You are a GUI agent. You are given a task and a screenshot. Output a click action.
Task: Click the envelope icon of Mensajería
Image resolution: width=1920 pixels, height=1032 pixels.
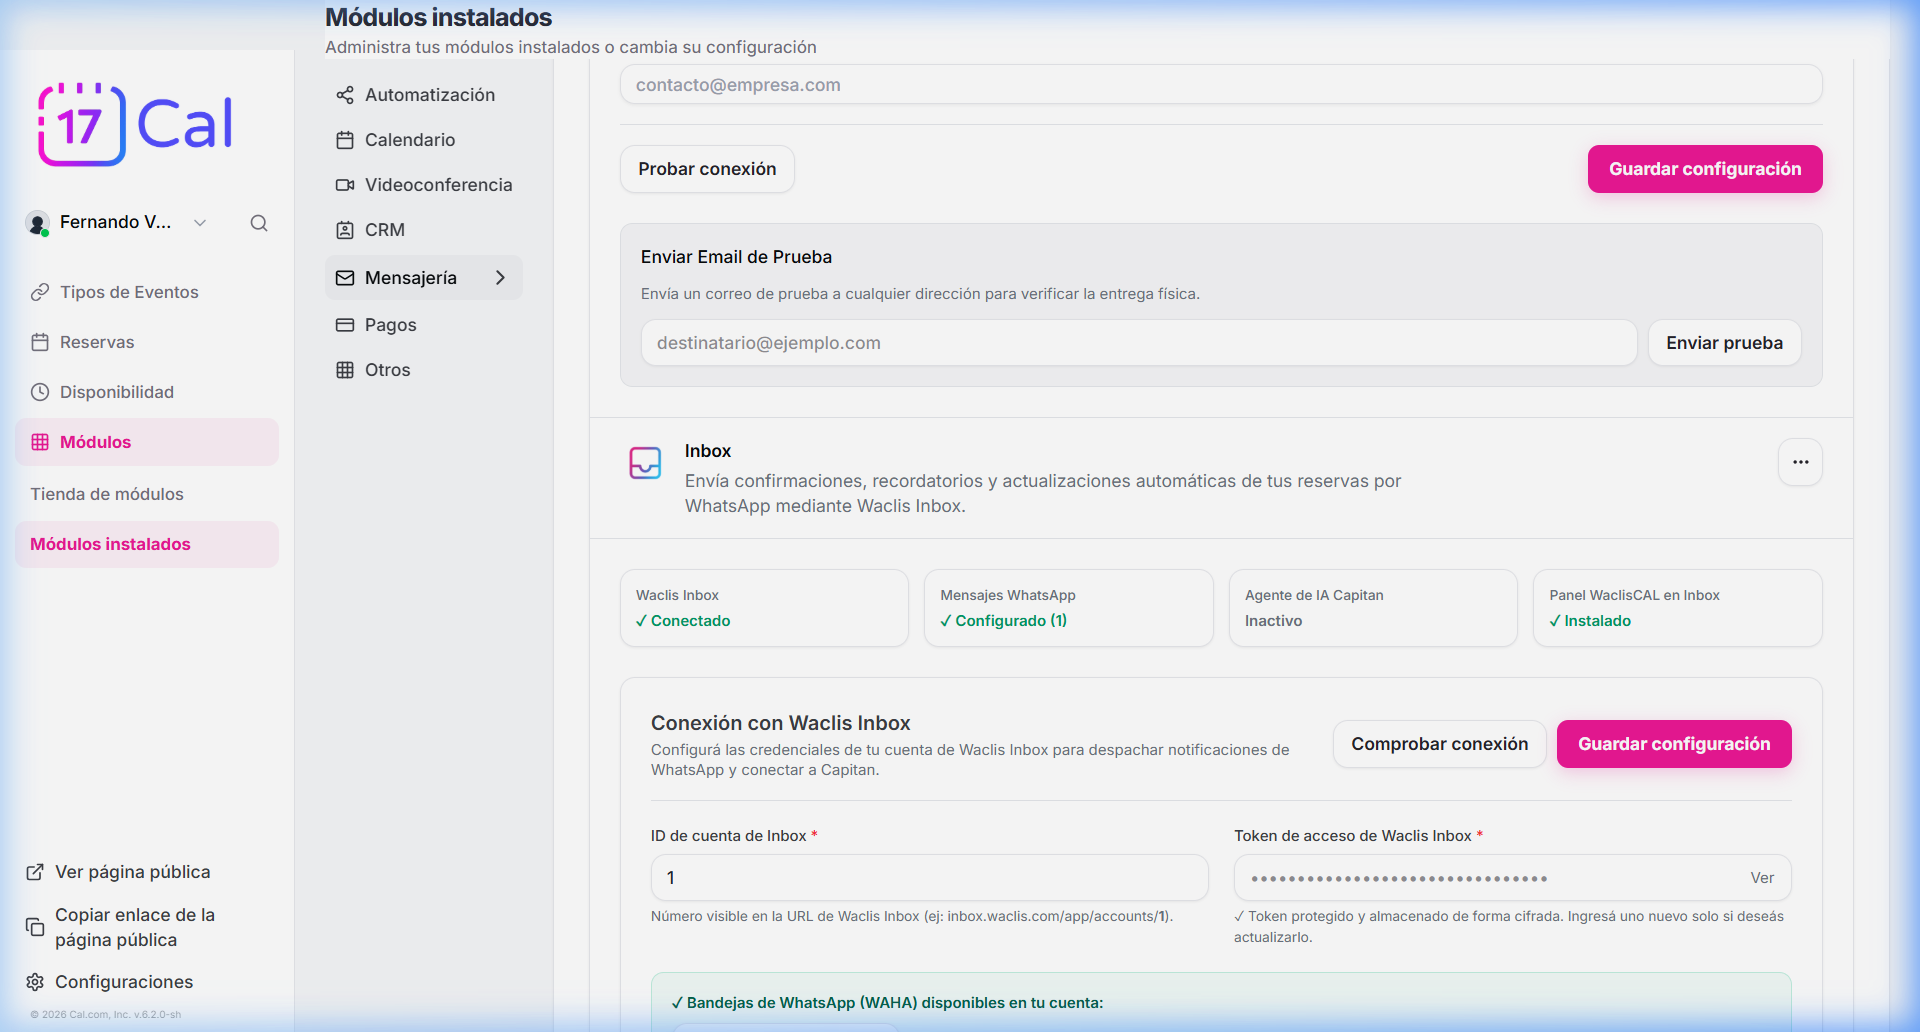pyautogui.click(x=345, y=278)
